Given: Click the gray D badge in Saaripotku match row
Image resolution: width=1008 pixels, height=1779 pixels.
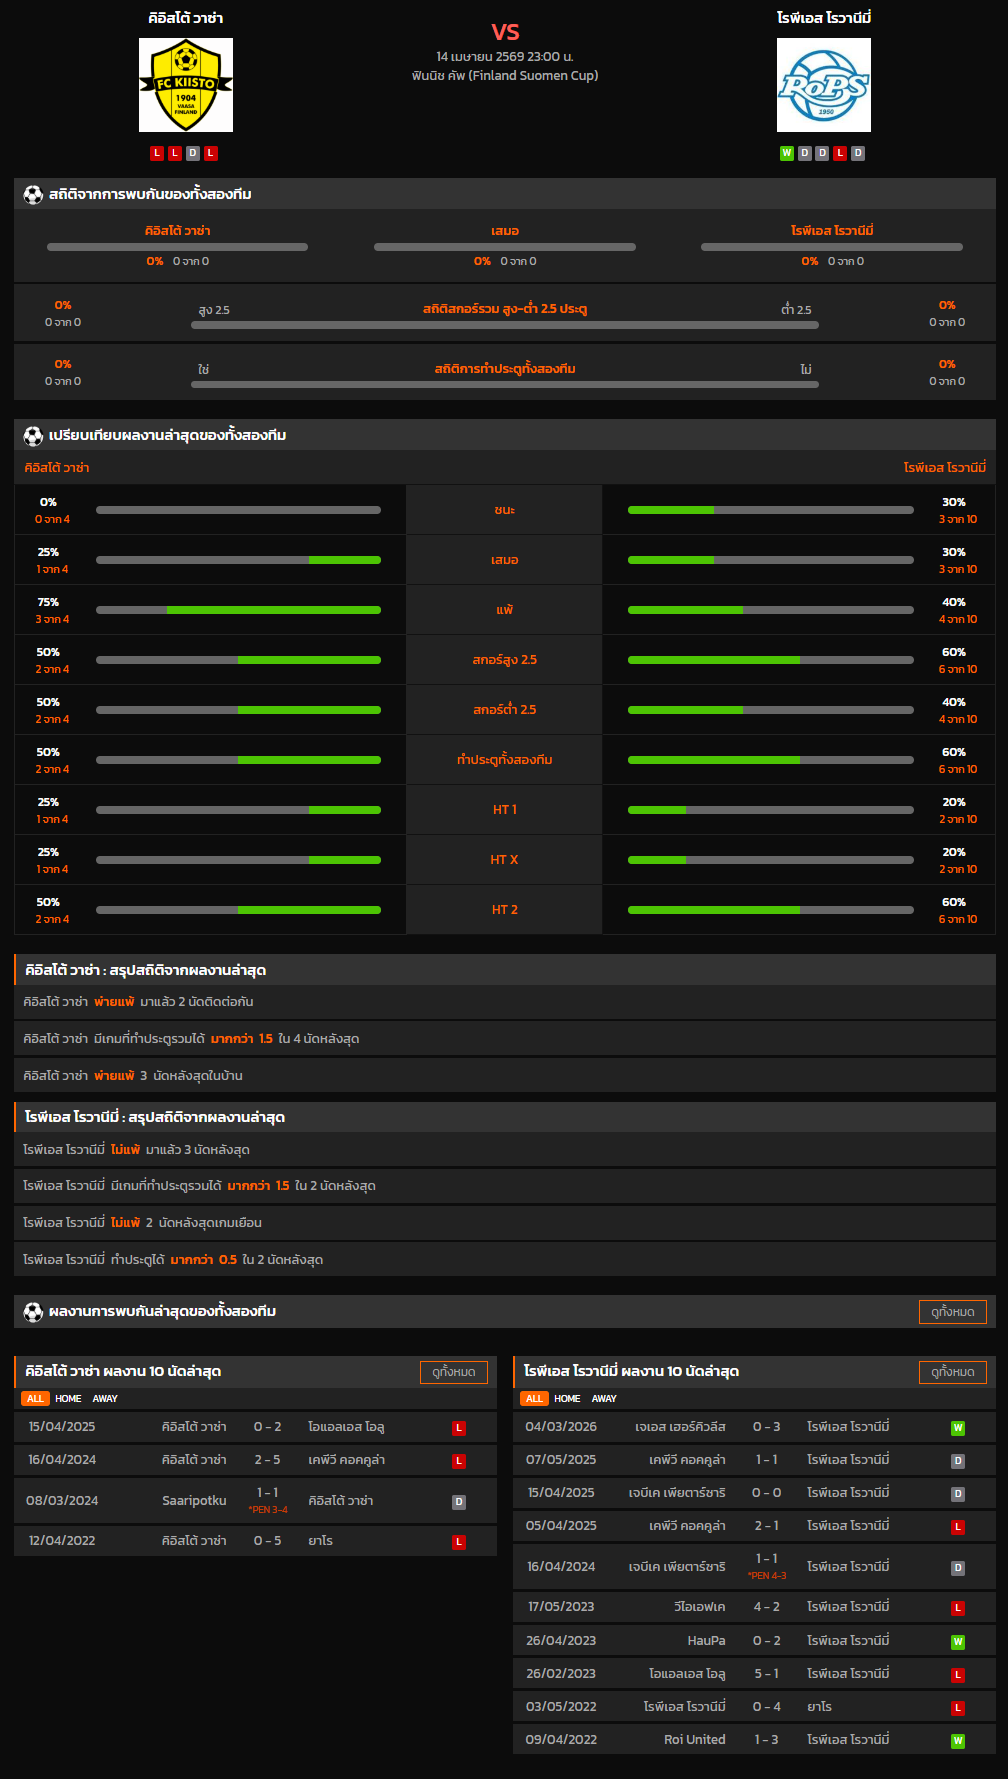Looking at the screenshot, I should click(x=459, y=1502).
